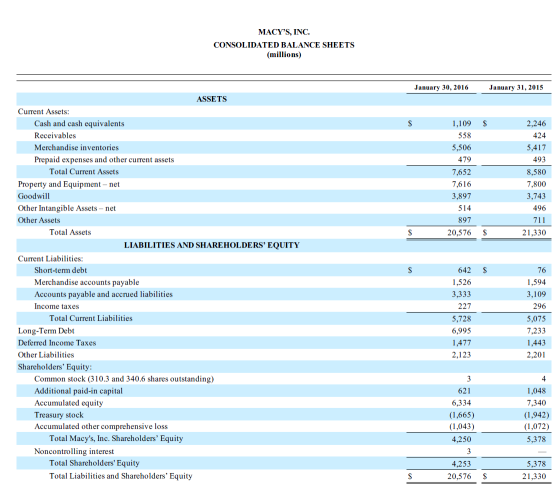Click the 2016 cash value 1,109
Viewport: 560px width, 494px height.
click(461, 124)
